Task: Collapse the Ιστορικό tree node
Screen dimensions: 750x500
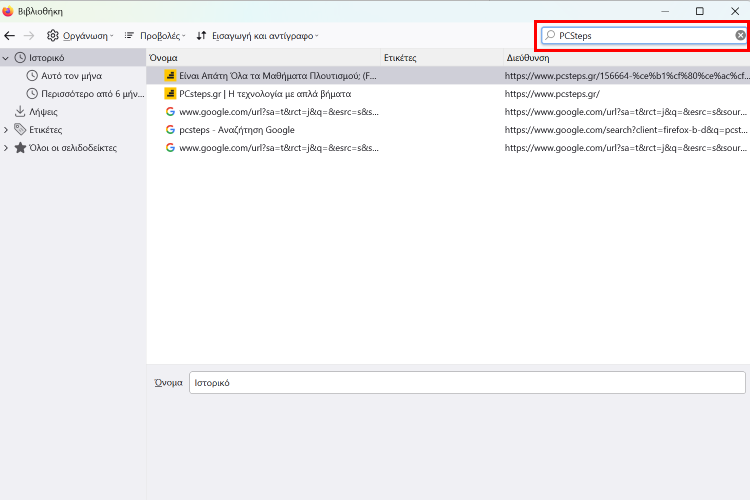Action: click(6, 58)
